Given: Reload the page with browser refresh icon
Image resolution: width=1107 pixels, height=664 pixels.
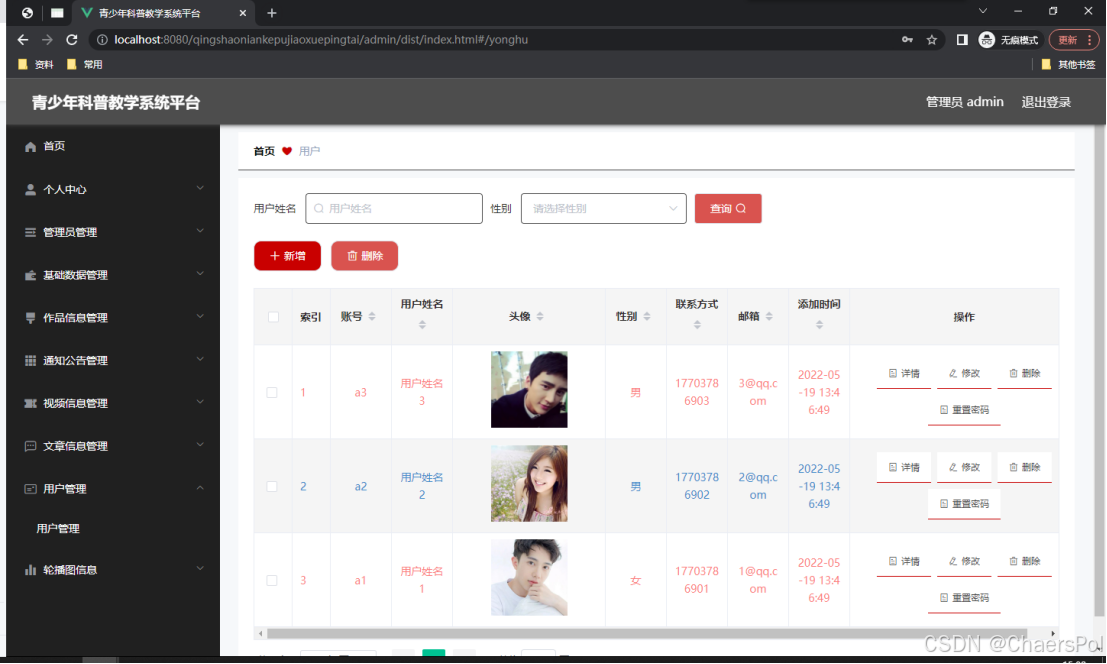Looking at the screenshot, I should click(x=71, y=40).
